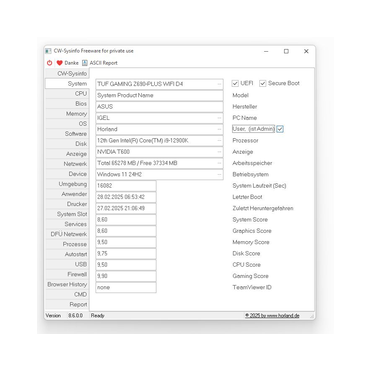Viewport: 372px width, 372px height.
Task: Open the Umgebung tab
Action: [67, 184]
